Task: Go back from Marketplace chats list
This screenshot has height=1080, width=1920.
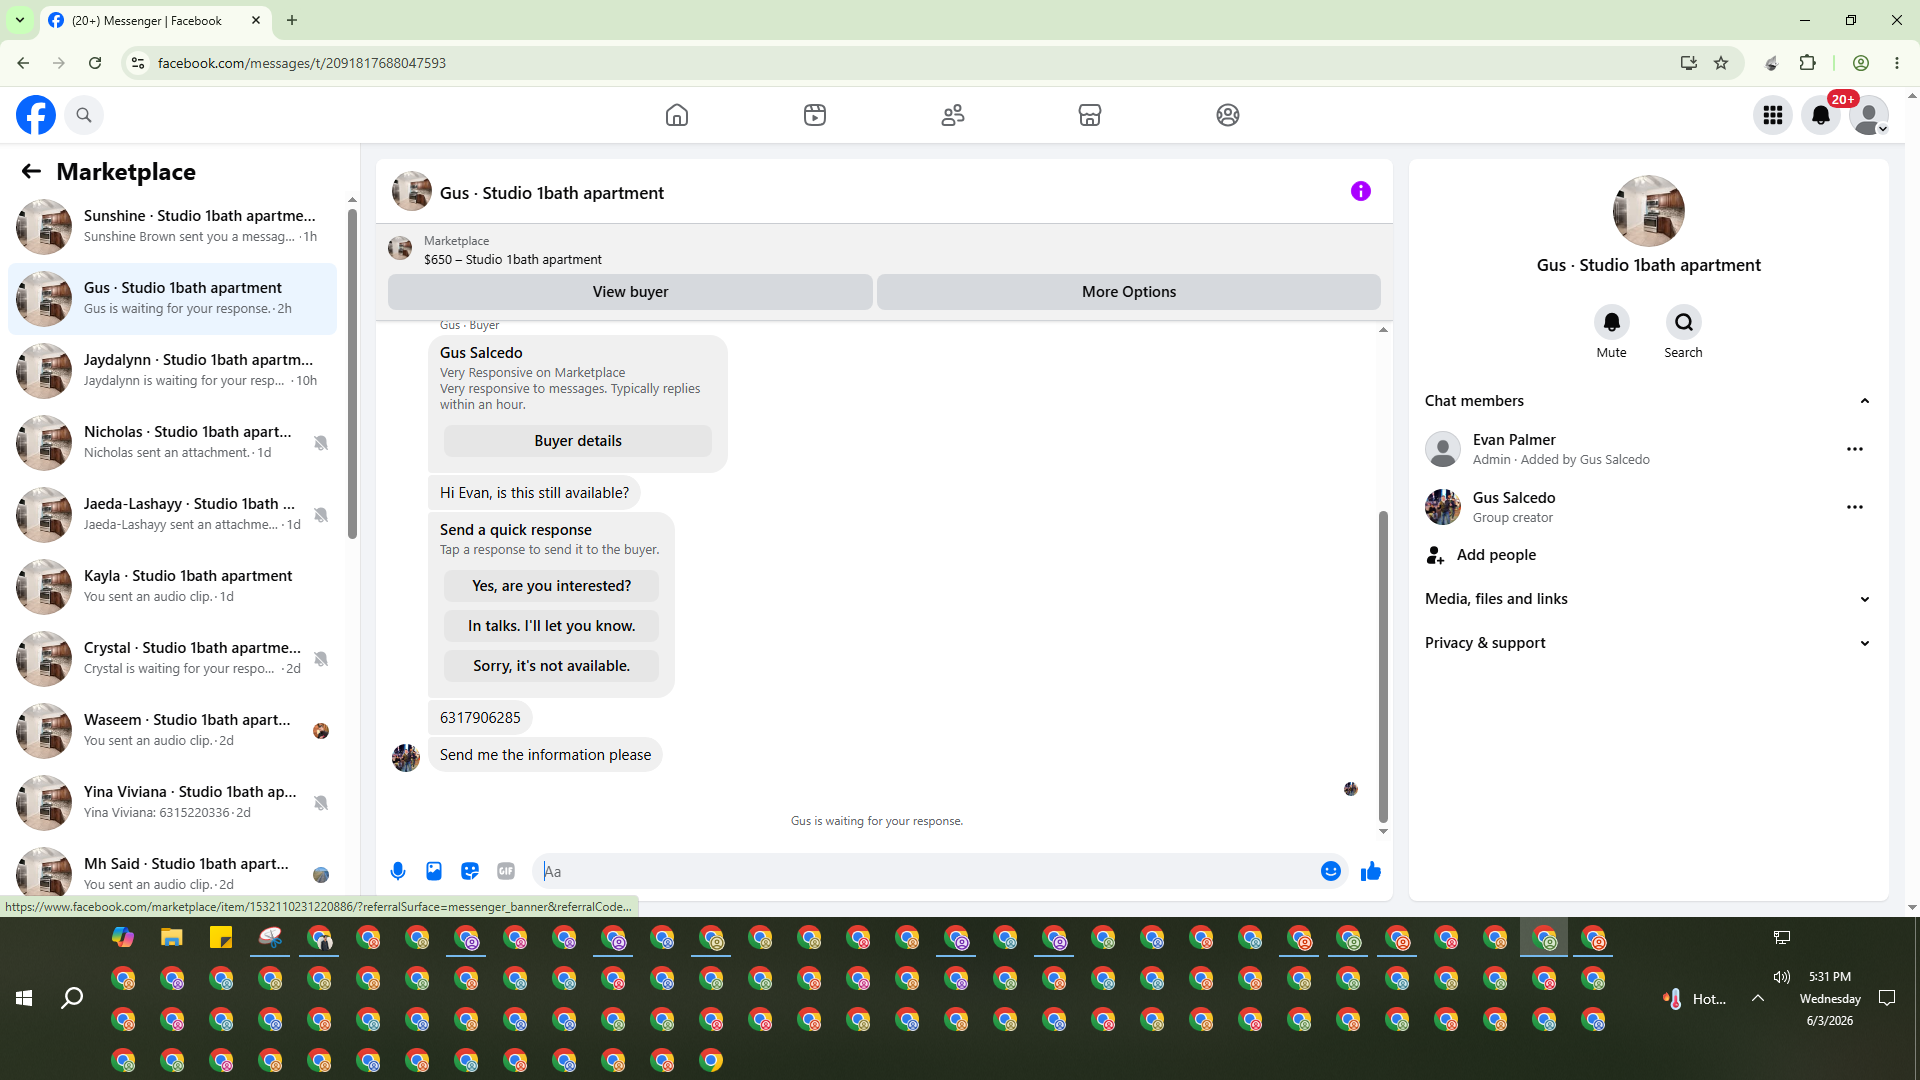Action: pyautogui.click(x=31, y=171)
